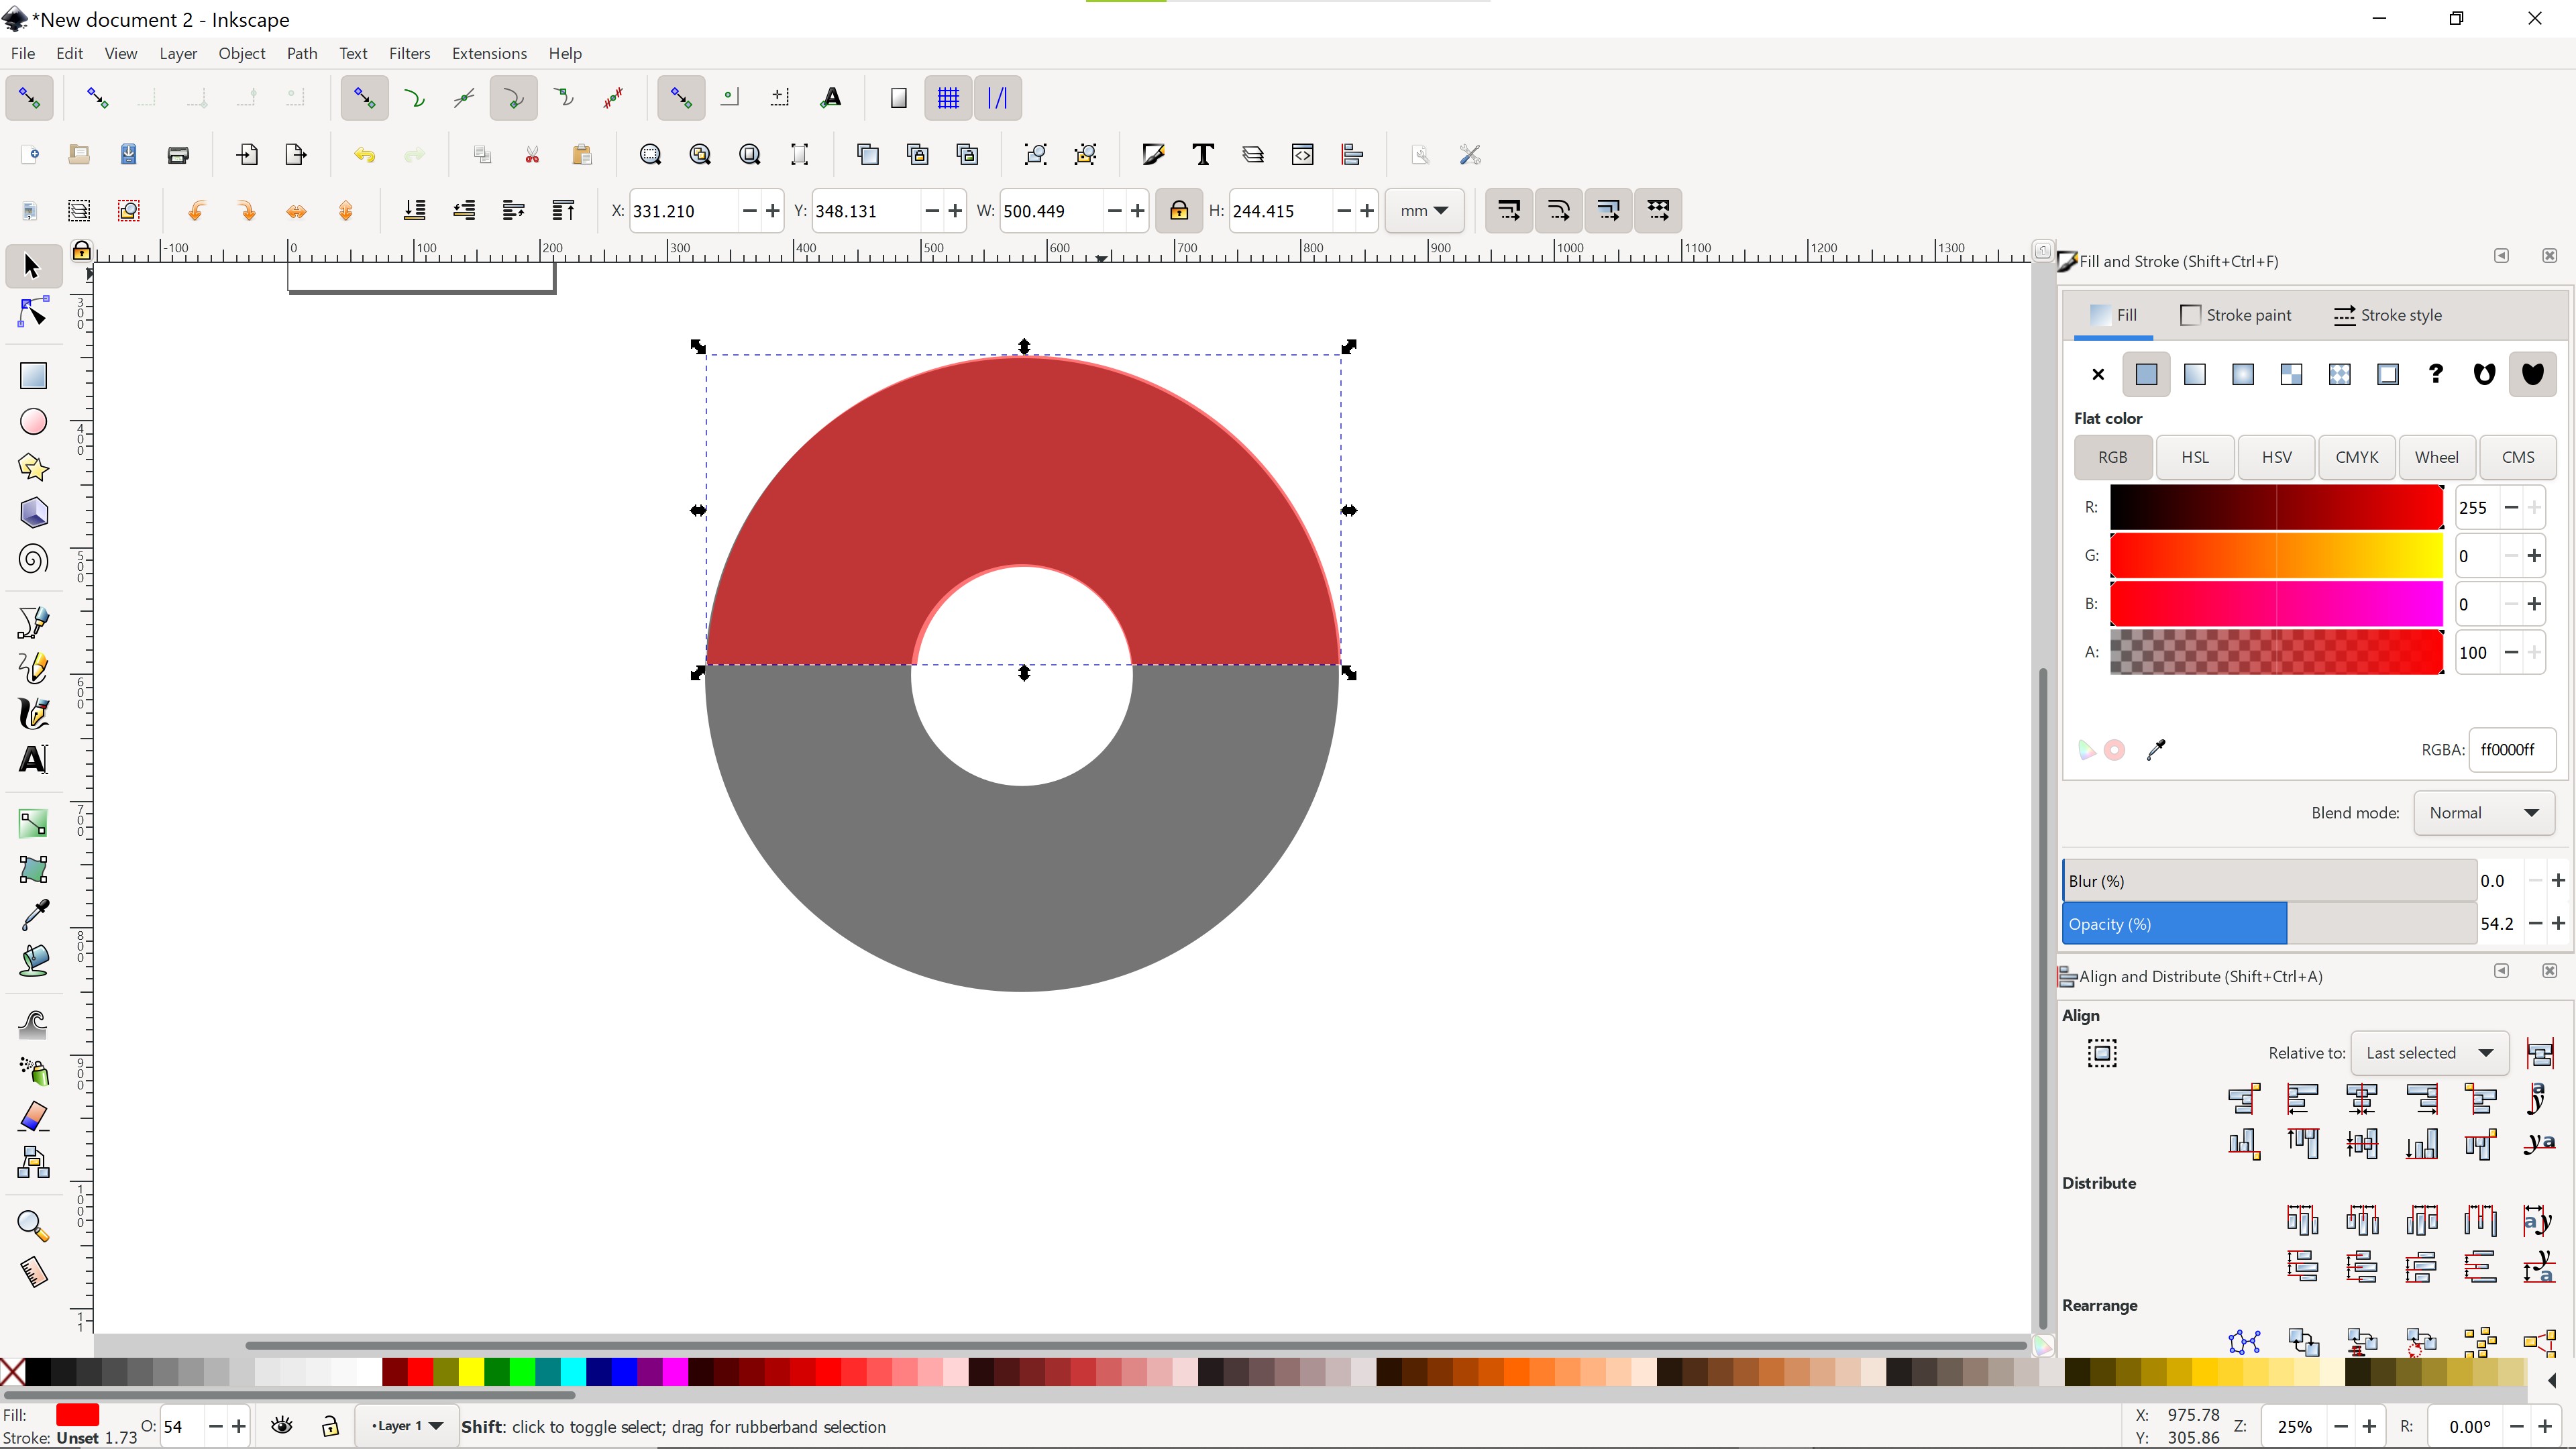The width and height of the screenshot is (2576, 1449).
Task: Open the mm units dropdown
Action: (x=1424, y=211)
